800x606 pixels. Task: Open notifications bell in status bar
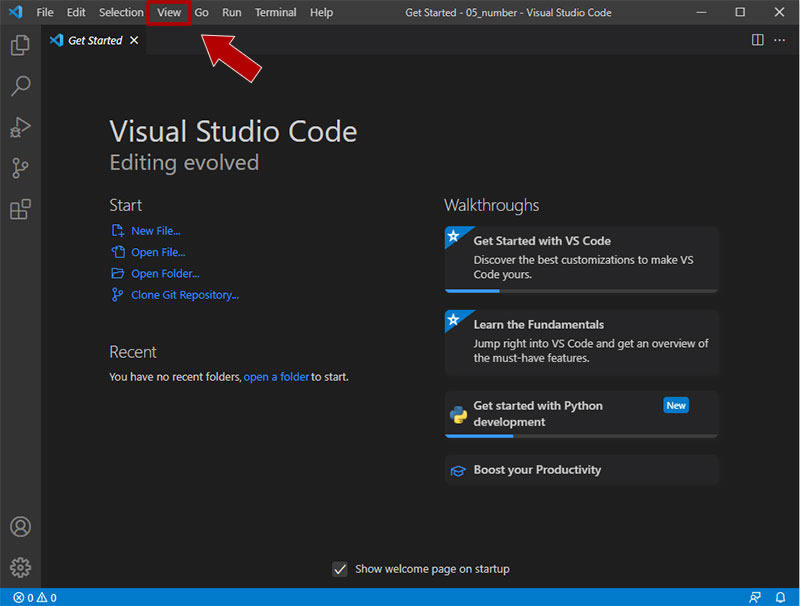pos(780,597)
